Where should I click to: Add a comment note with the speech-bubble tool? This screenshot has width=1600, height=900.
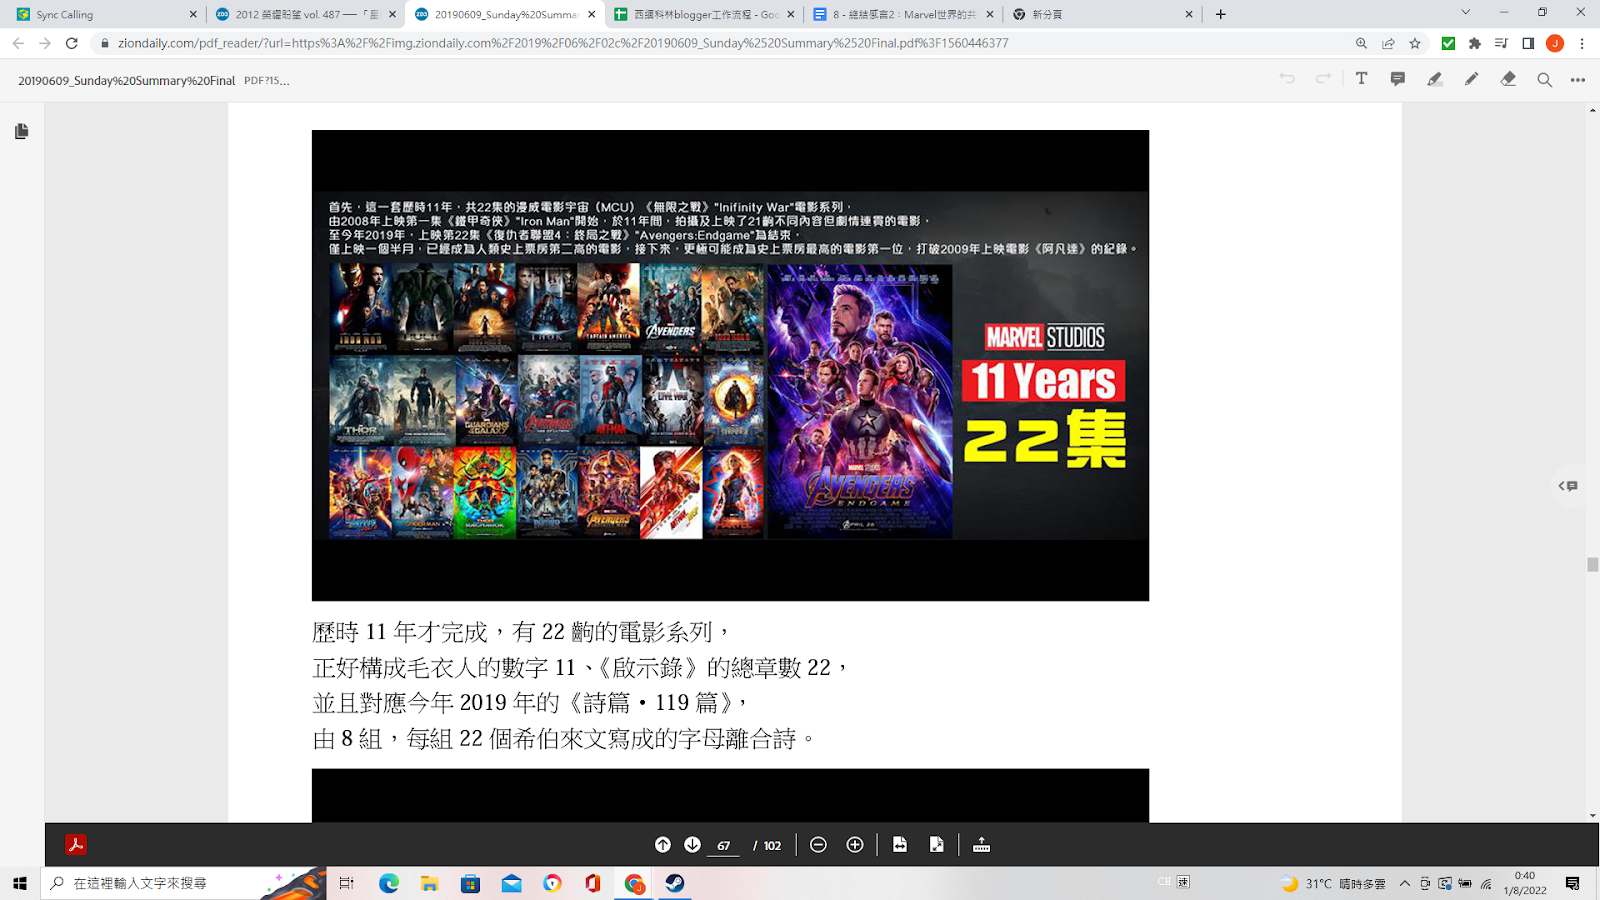click(1398, 79)
